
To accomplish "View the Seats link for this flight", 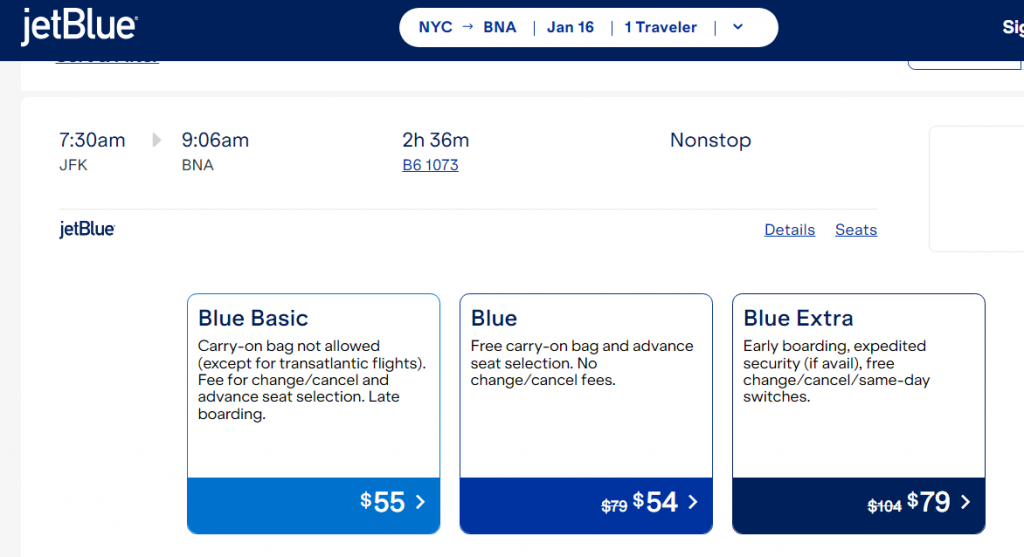I will pos(856,230).
